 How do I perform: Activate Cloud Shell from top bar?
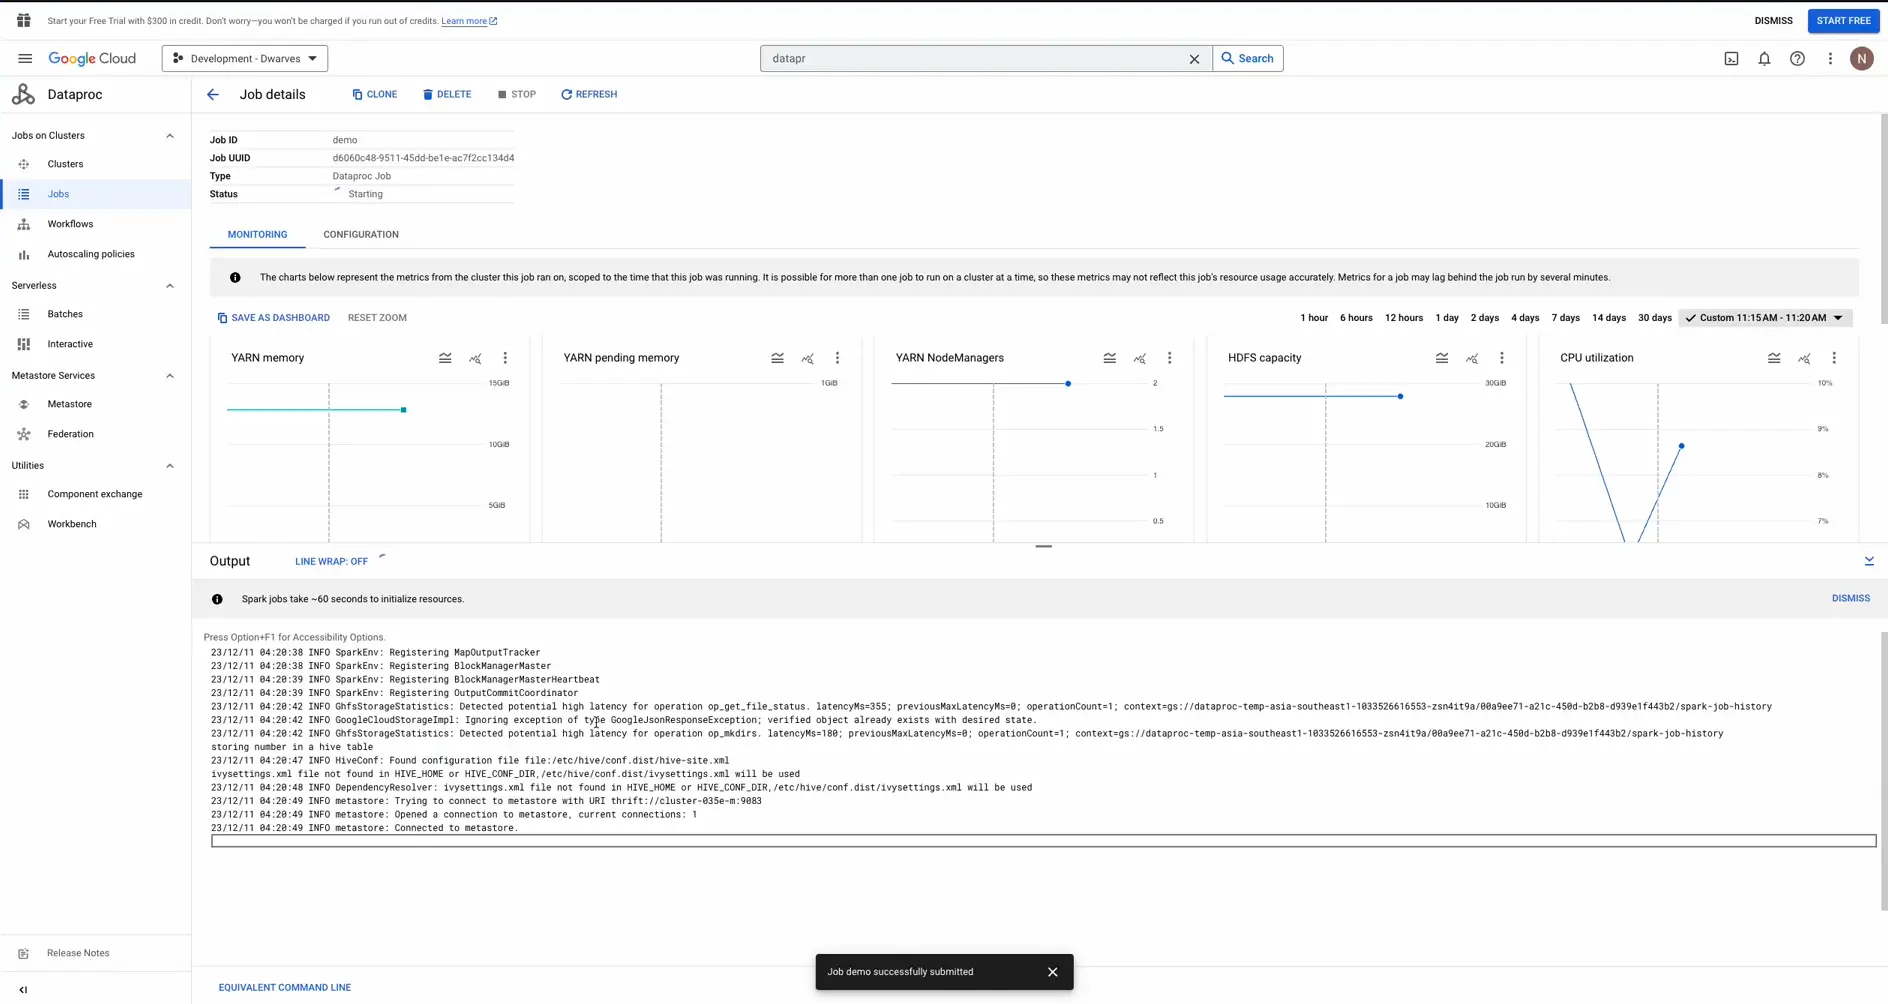pyautogui.click(x=1731, y=59)
